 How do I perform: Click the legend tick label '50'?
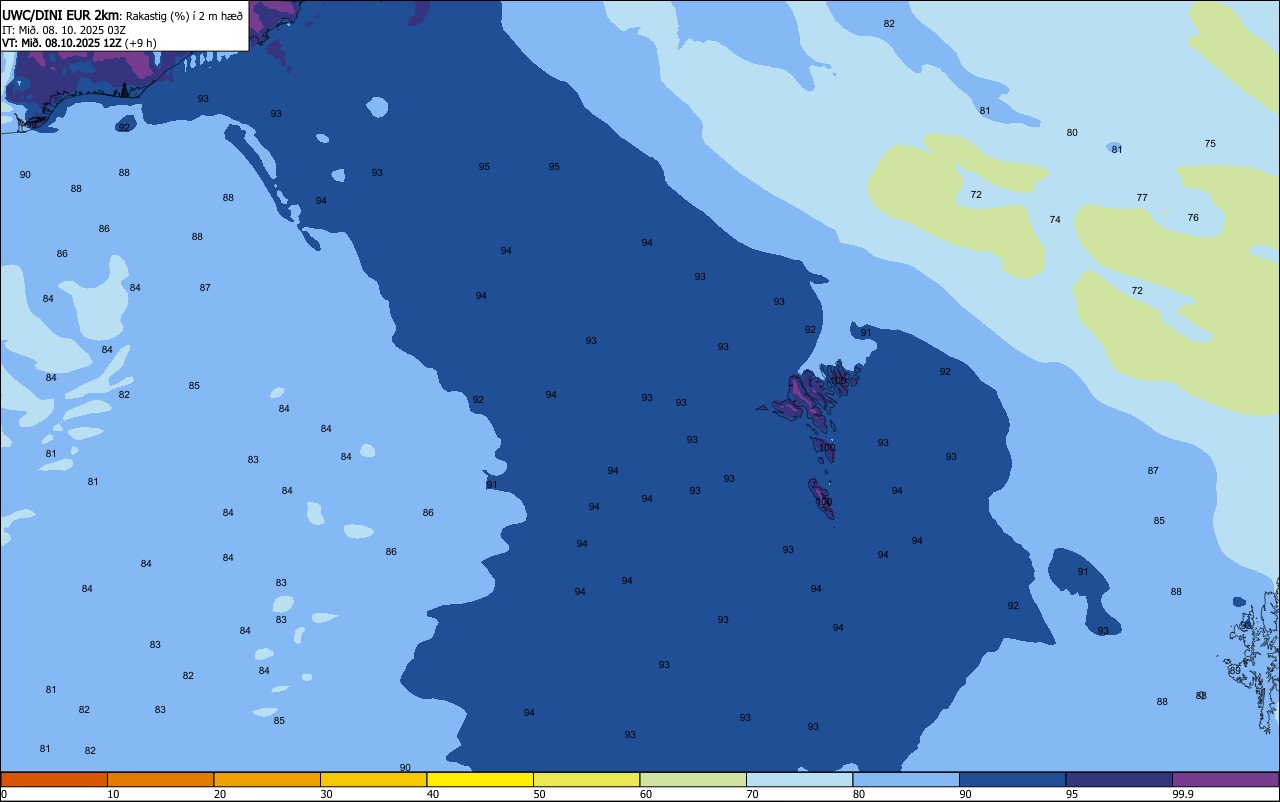(x=539, y=794)
